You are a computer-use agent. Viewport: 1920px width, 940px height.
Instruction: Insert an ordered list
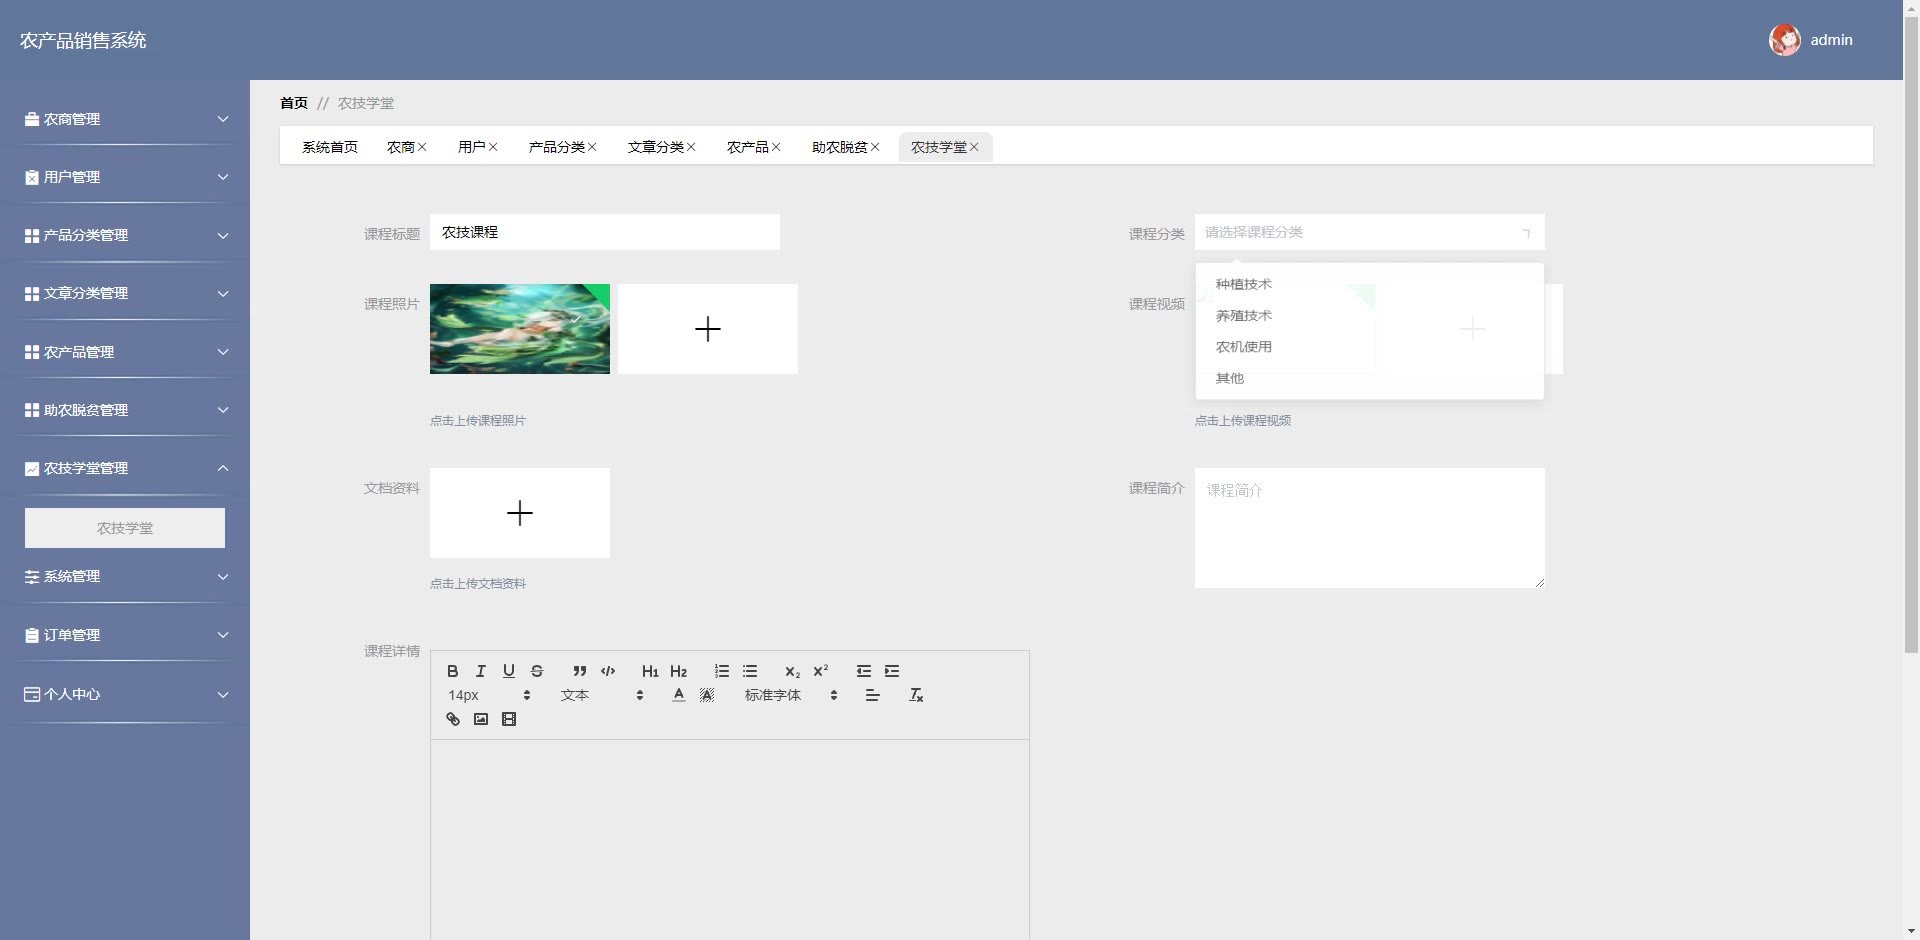[x=721, y=671]
